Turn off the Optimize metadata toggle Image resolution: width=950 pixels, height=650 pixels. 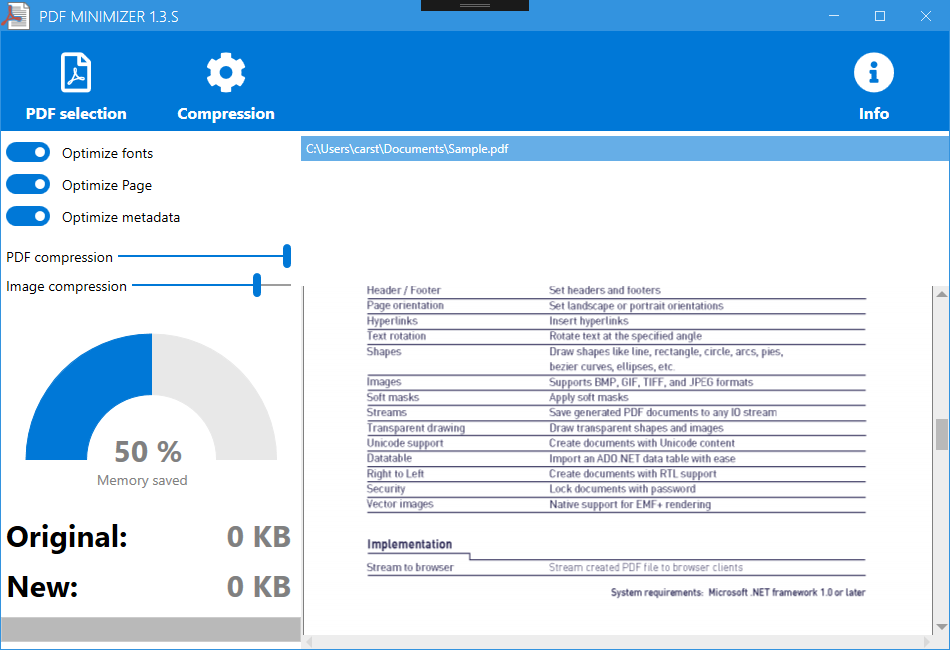[28, 216]
